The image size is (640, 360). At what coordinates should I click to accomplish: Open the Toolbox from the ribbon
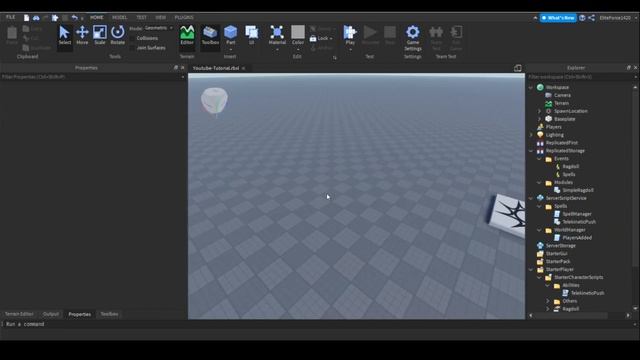(210, 36)
